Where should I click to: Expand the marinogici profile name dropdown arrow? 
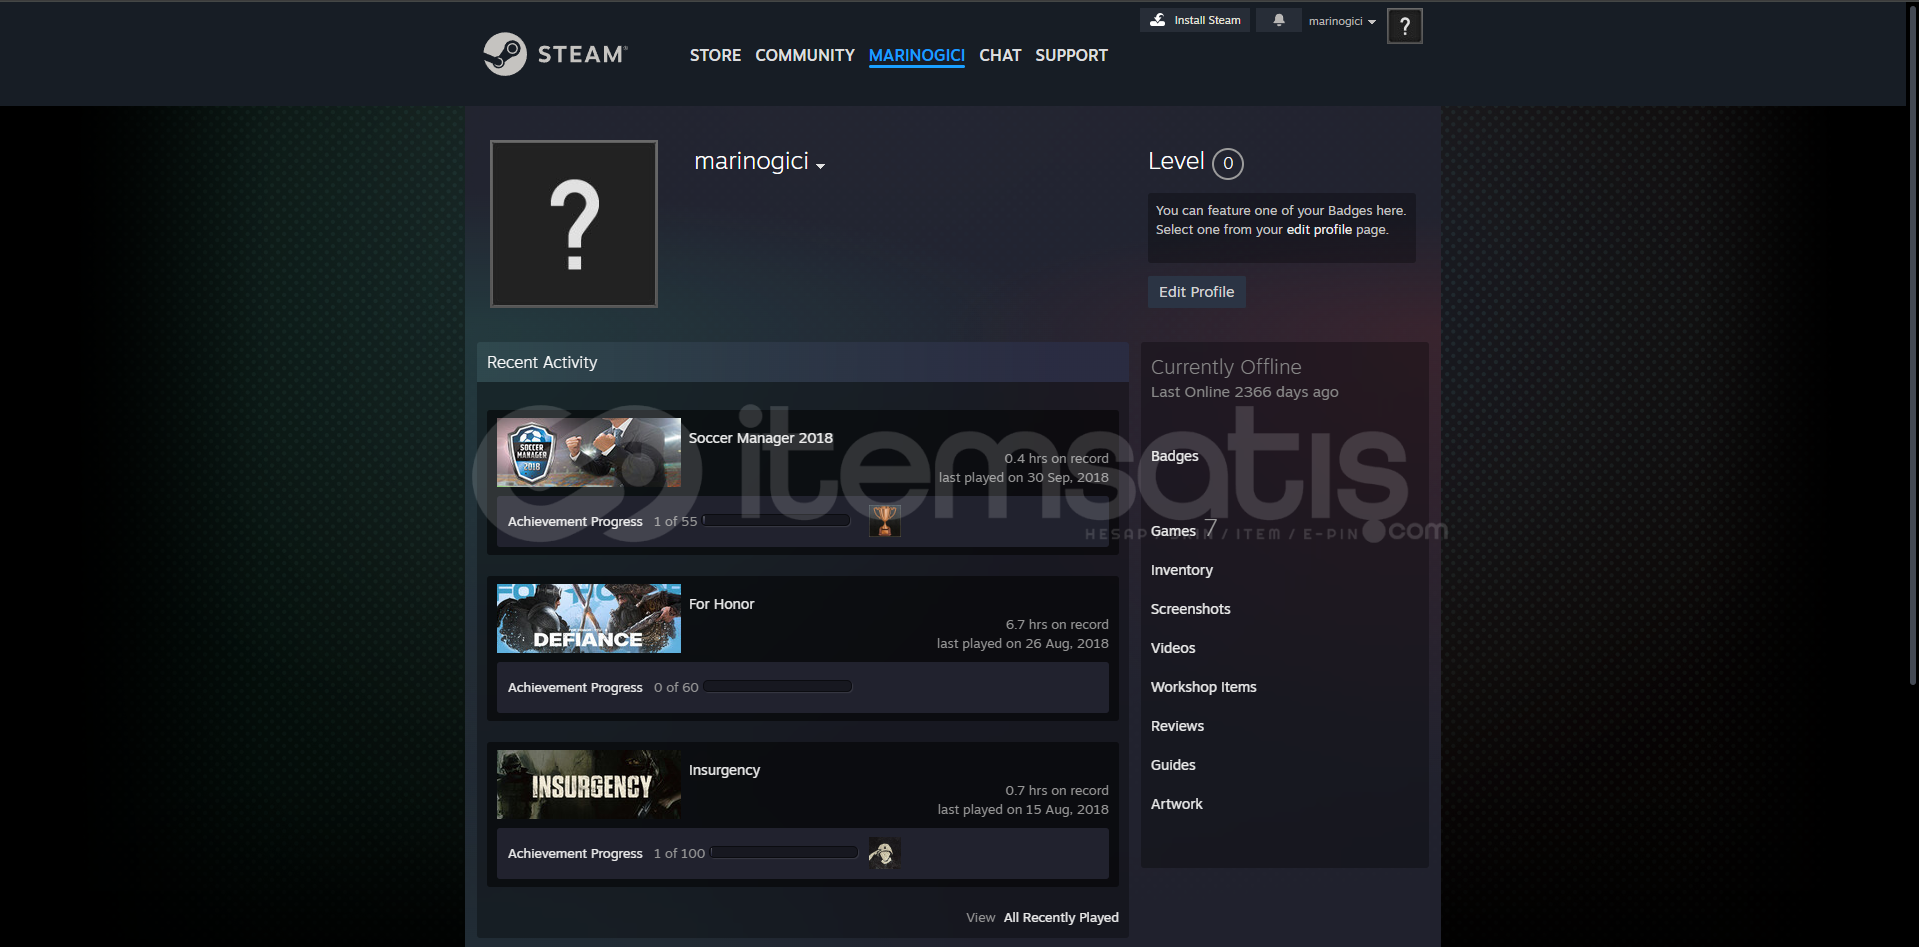point(820,166)
